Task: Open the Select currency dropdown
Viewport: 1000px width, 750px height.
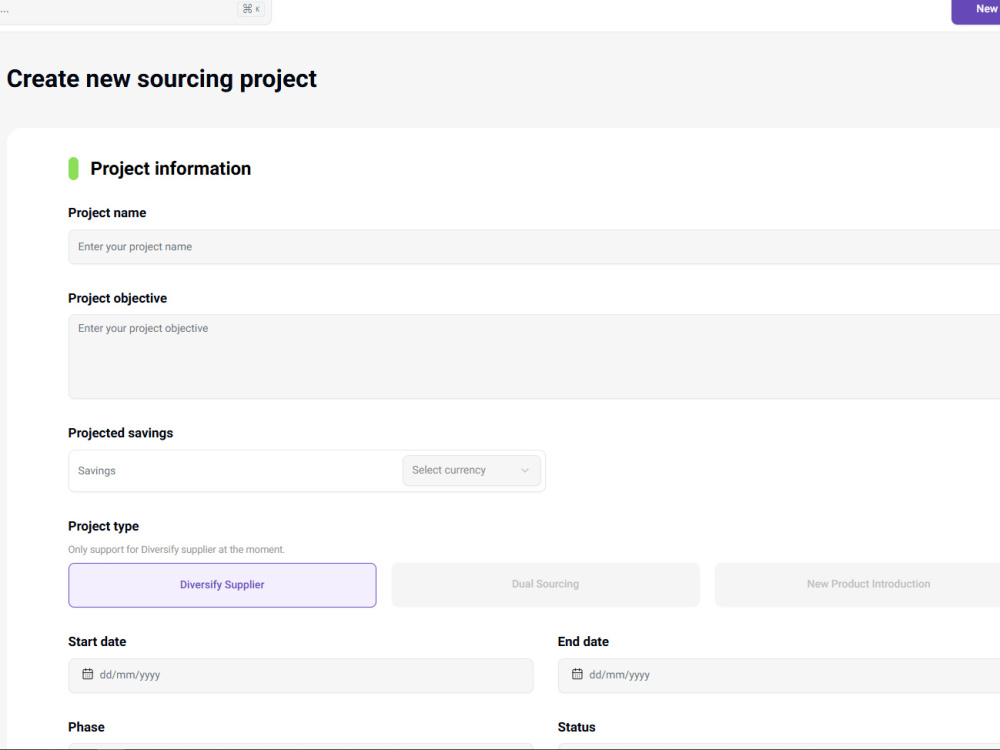Action: point(471,470)
